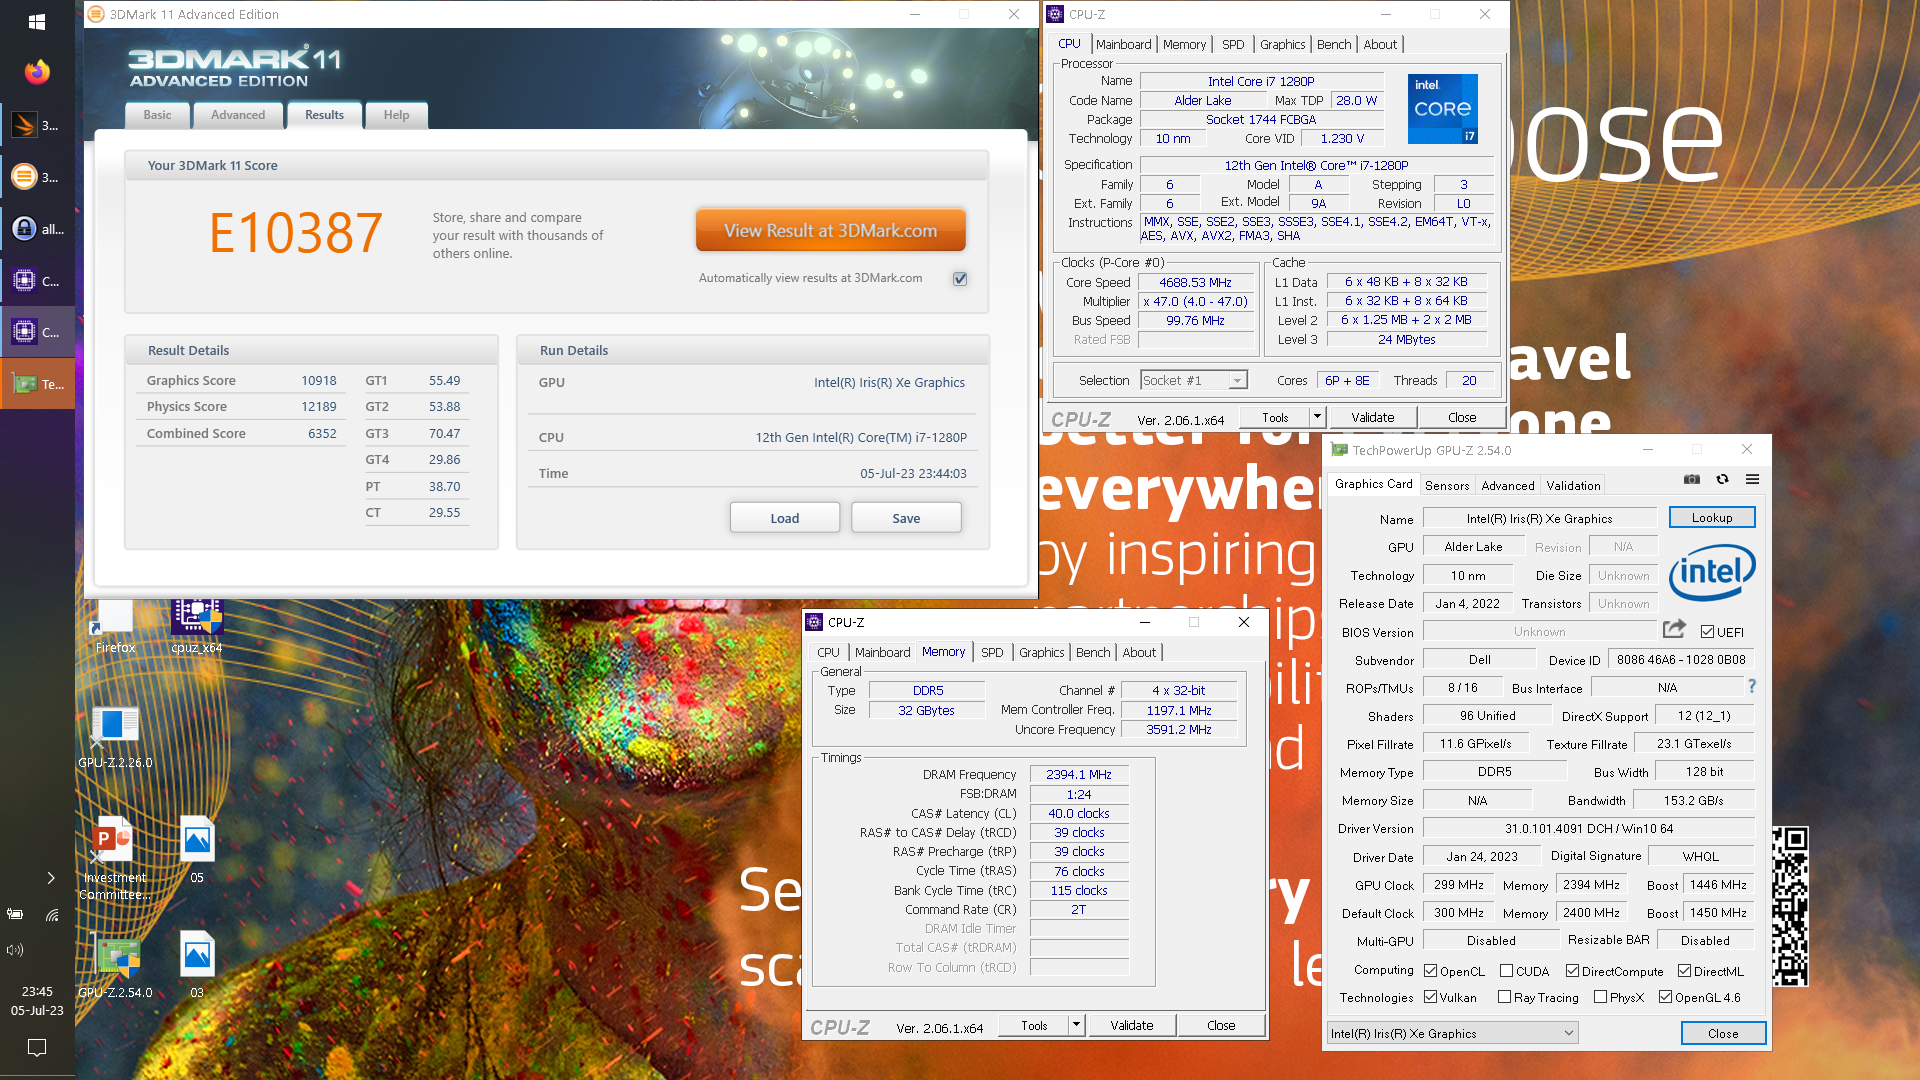This screenshot has height=1080, width=1920.
Task: Open Mainboard tab in top CPU-Z window
Action: click(1123, 44)
